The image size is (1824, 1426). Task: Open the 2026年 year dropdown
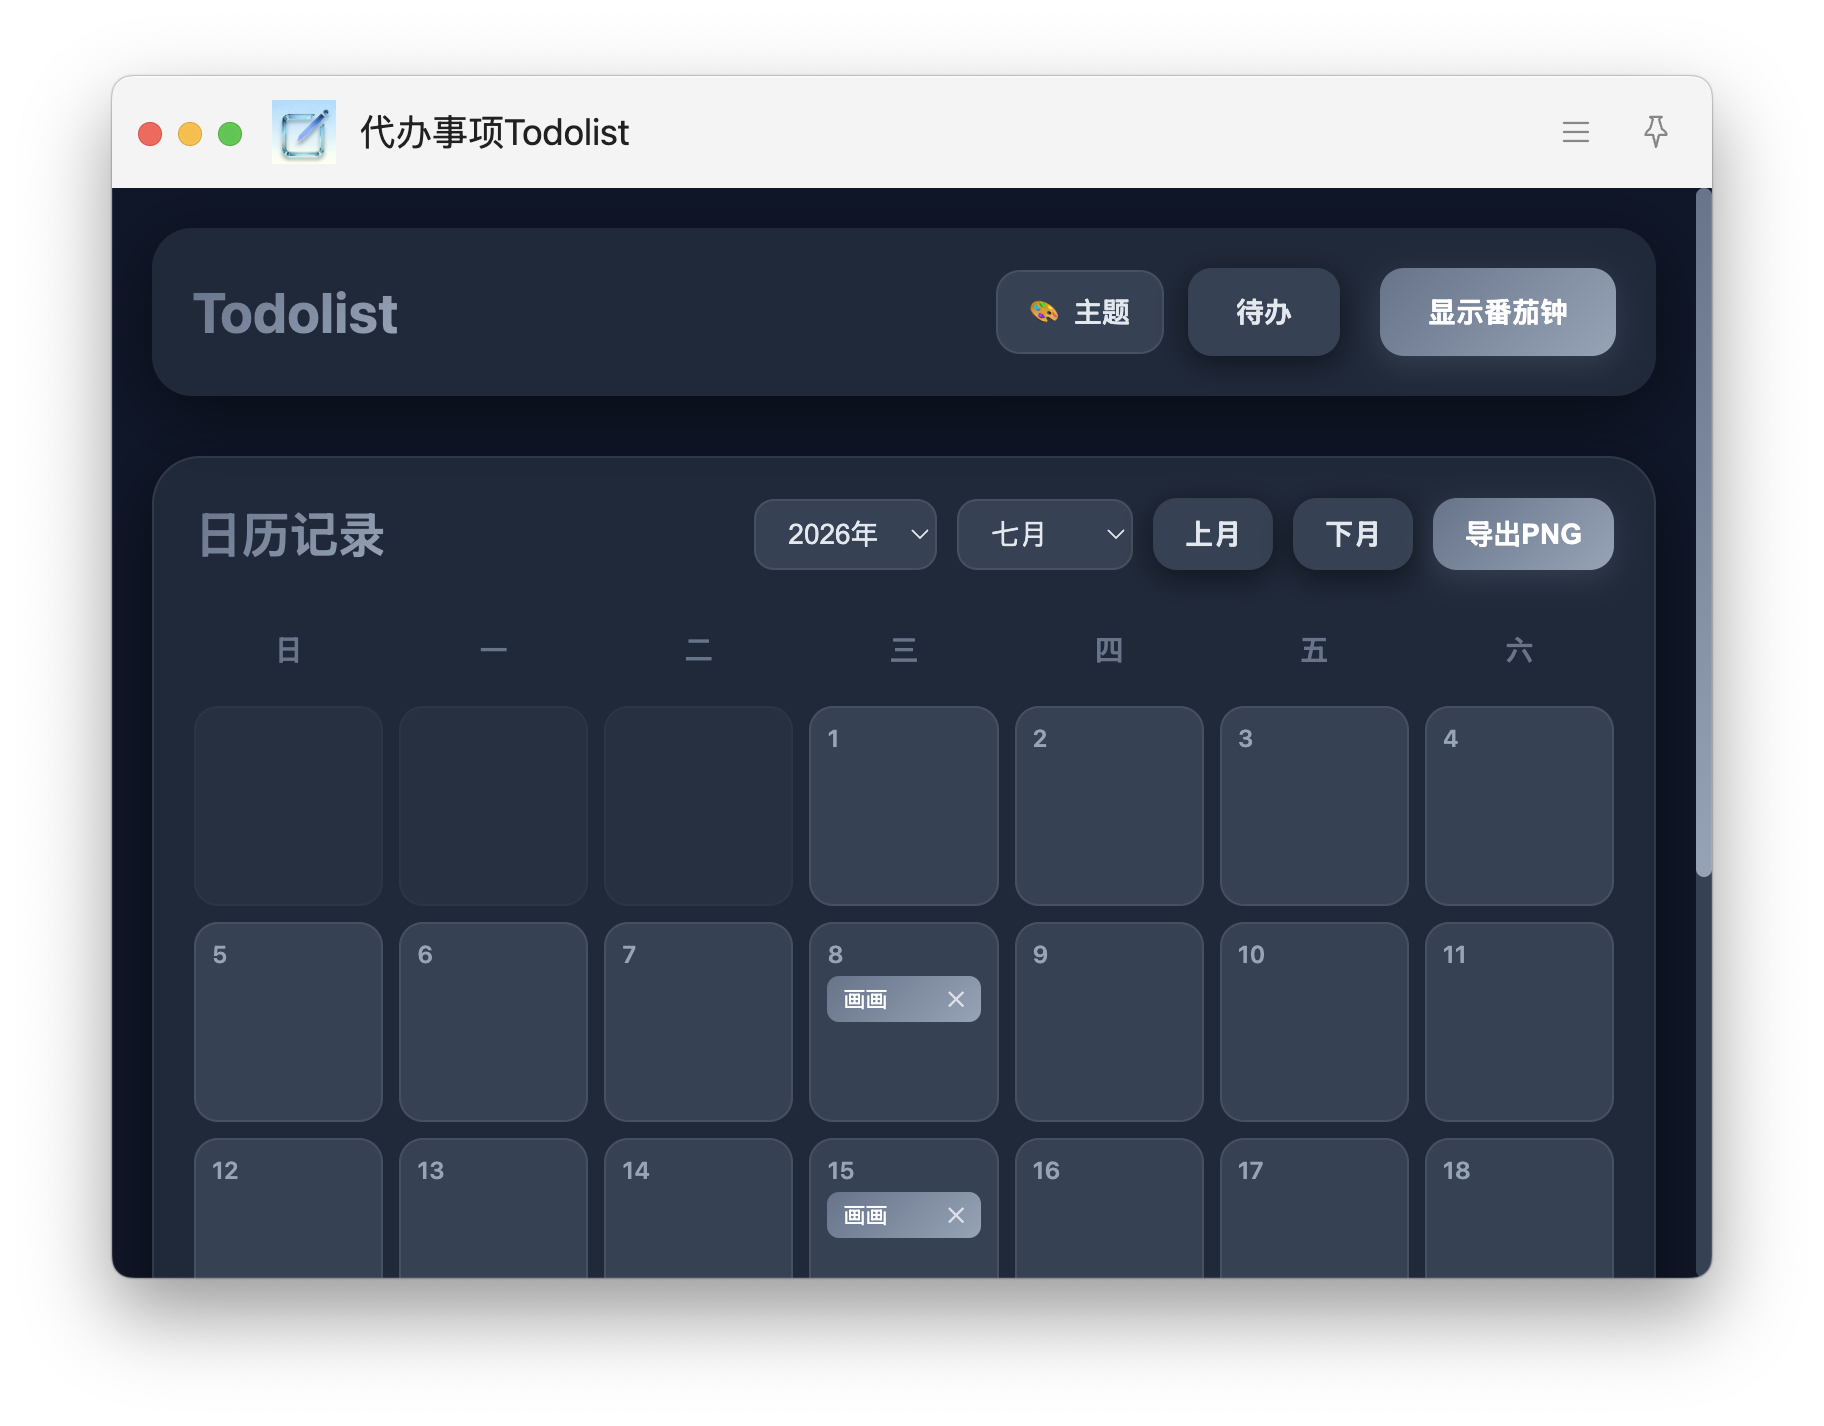(x=845, y=534)
